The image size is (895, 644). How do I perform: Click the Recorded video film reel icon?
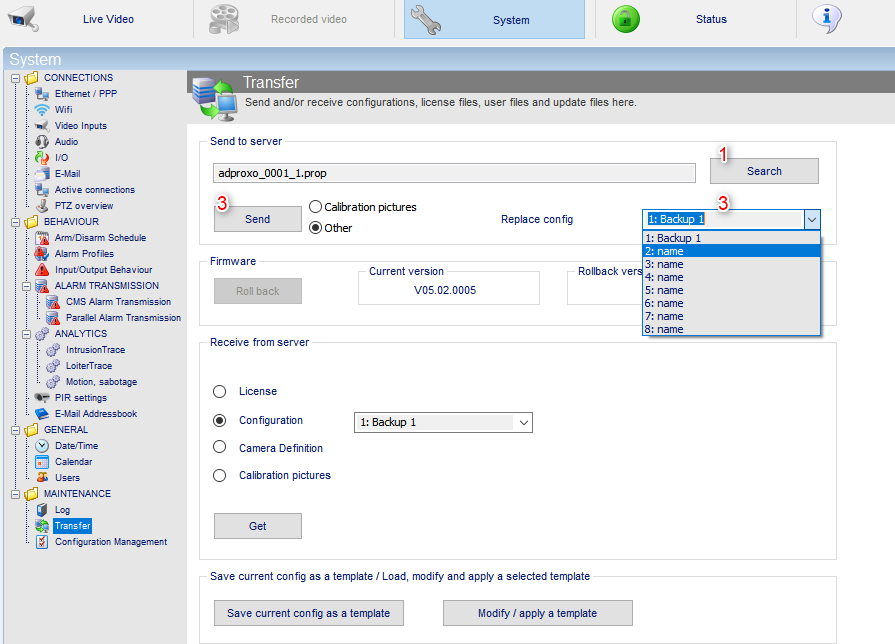pyautogui.click(x=224, y=19)
